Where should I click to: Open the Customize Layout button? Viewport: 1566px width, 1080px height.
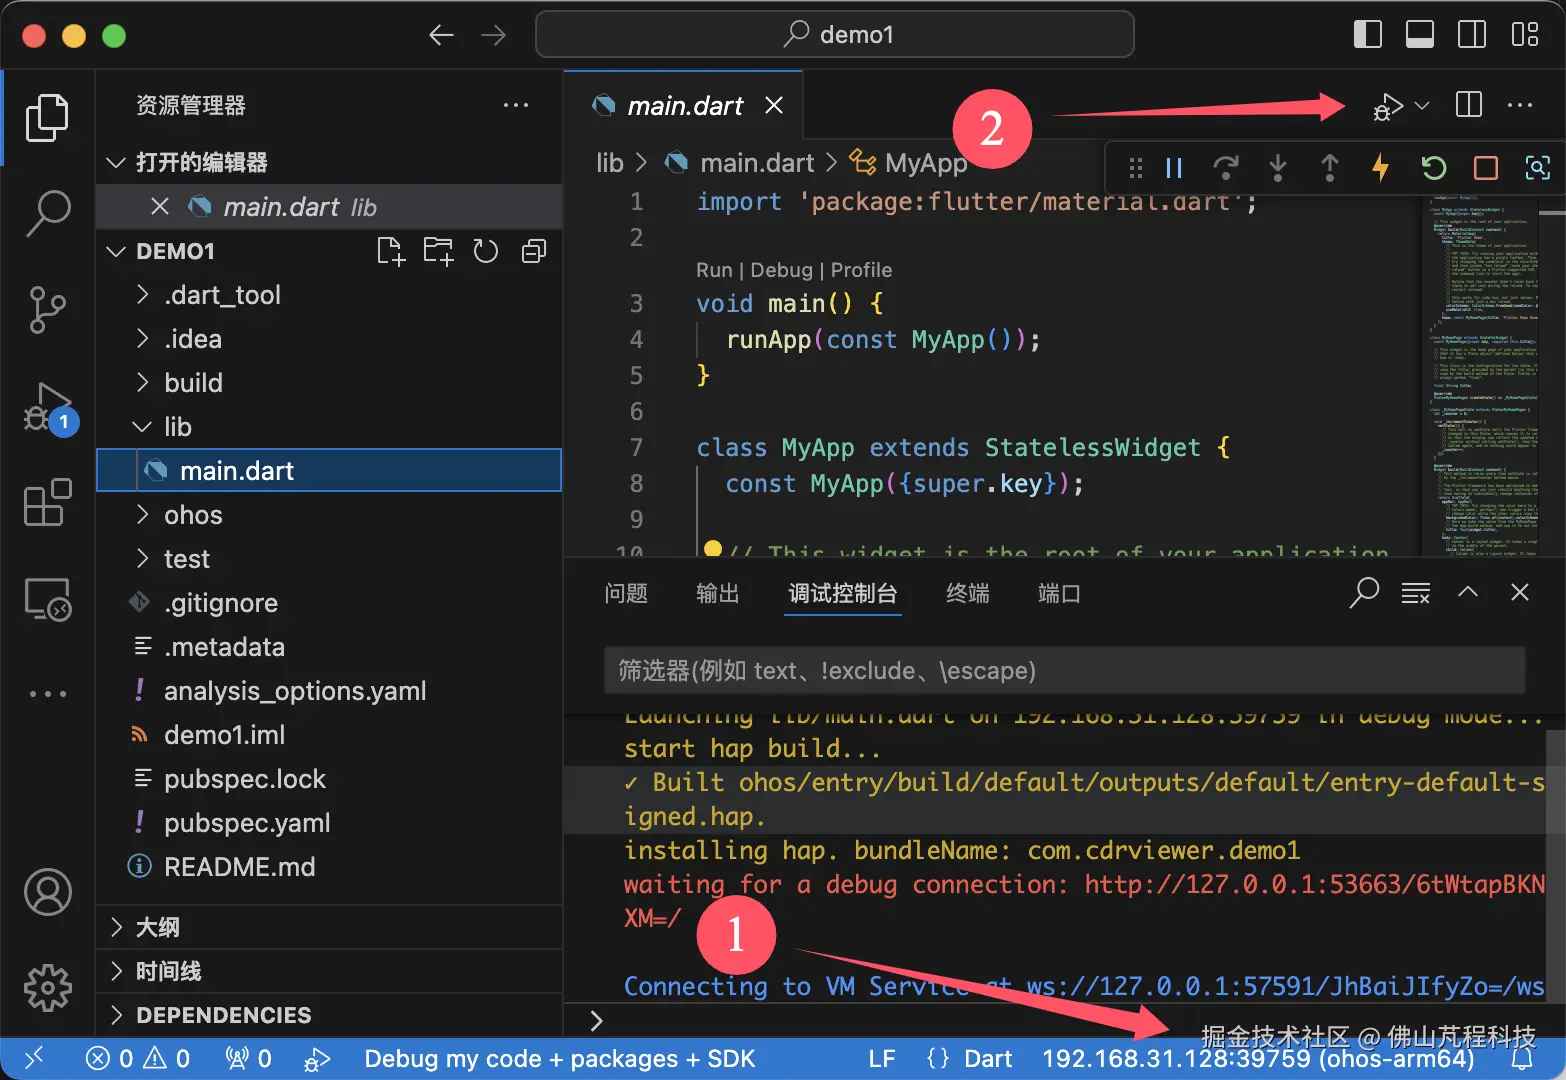point(1525,35)
